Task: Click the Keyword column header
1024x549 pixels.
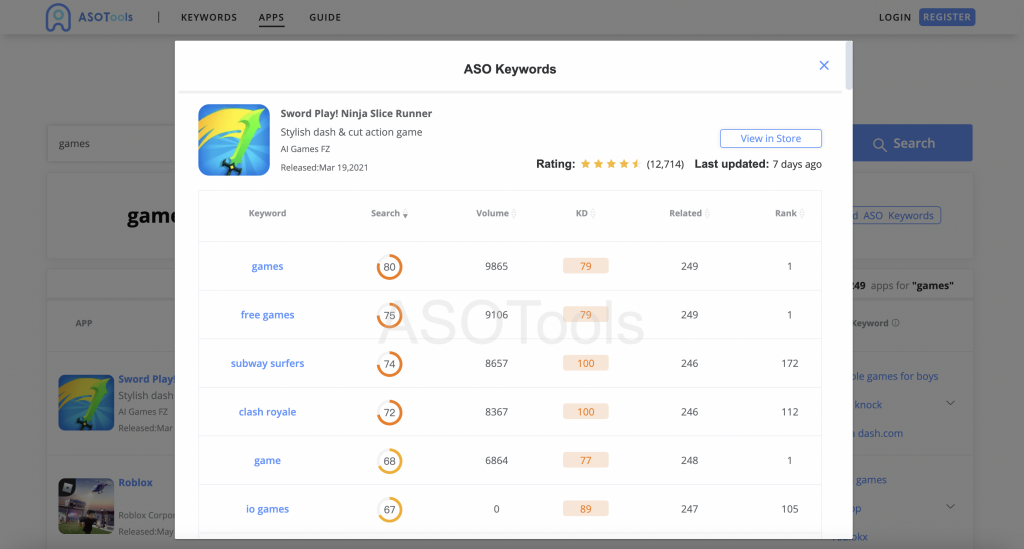Action: pyautogui.click(x=267, y=213)
